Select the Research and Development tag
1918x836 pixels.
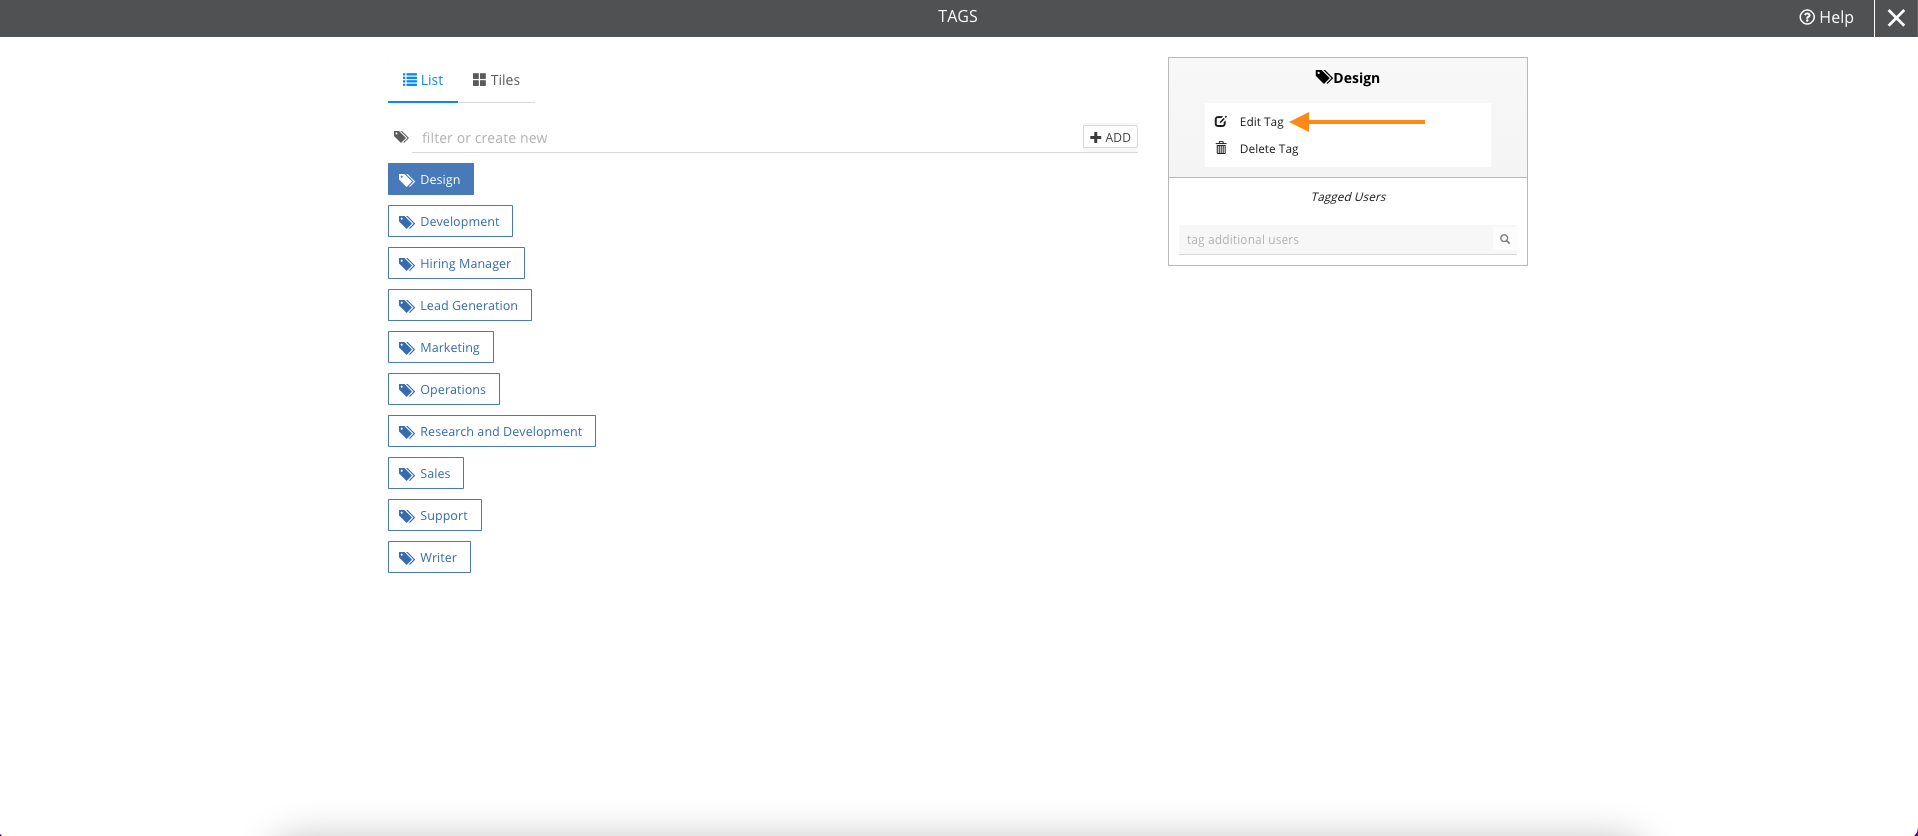tap(492, 431)
